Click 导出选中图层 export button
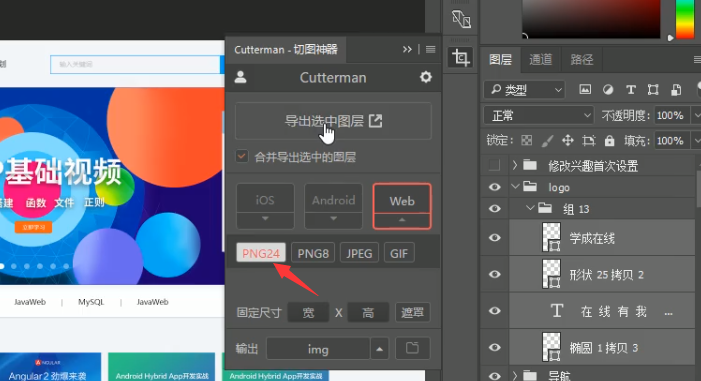 pyautogui.click(x=334, y=121)
